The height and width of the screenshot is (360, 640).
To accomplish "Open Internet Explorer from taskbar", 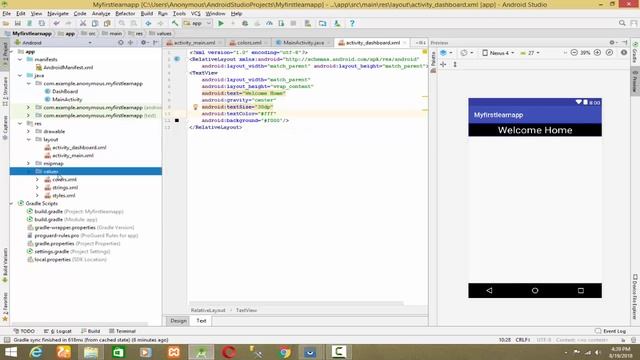I will coord(36,352).
